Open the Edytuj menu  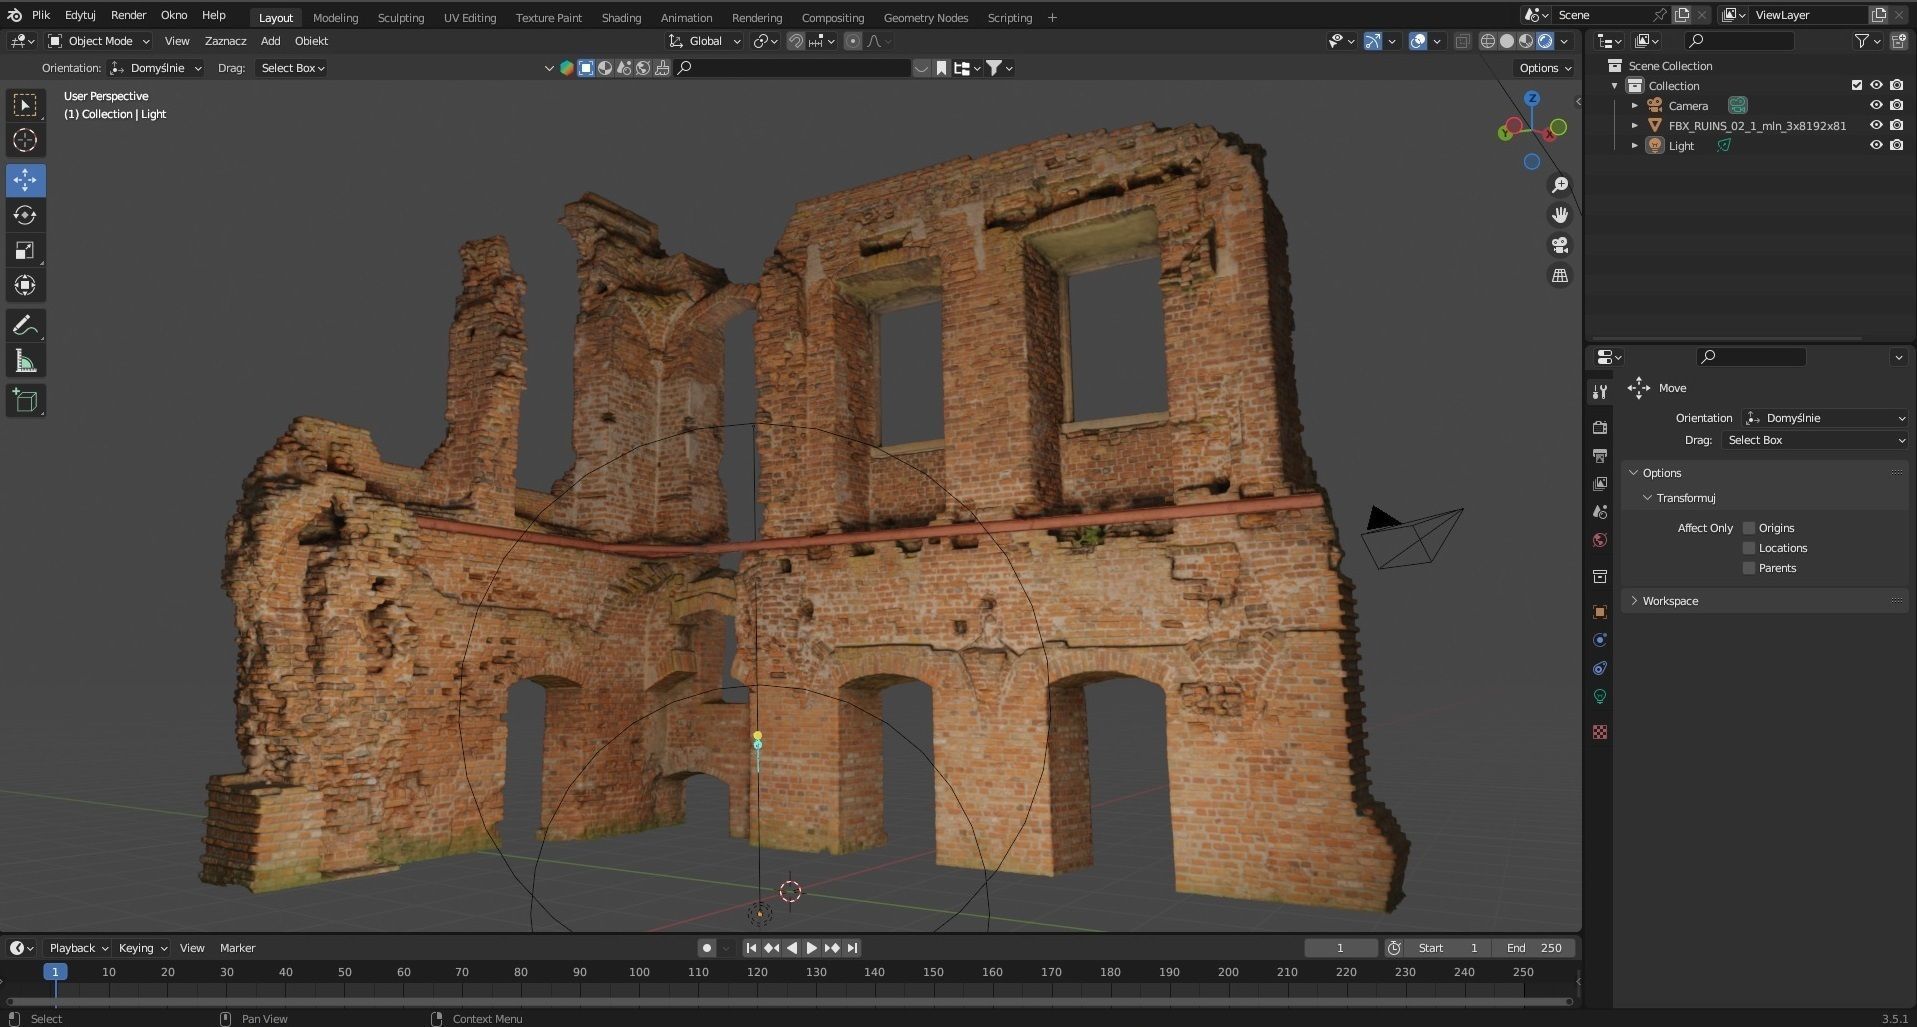pyautogui.click(x=80, y=15)
